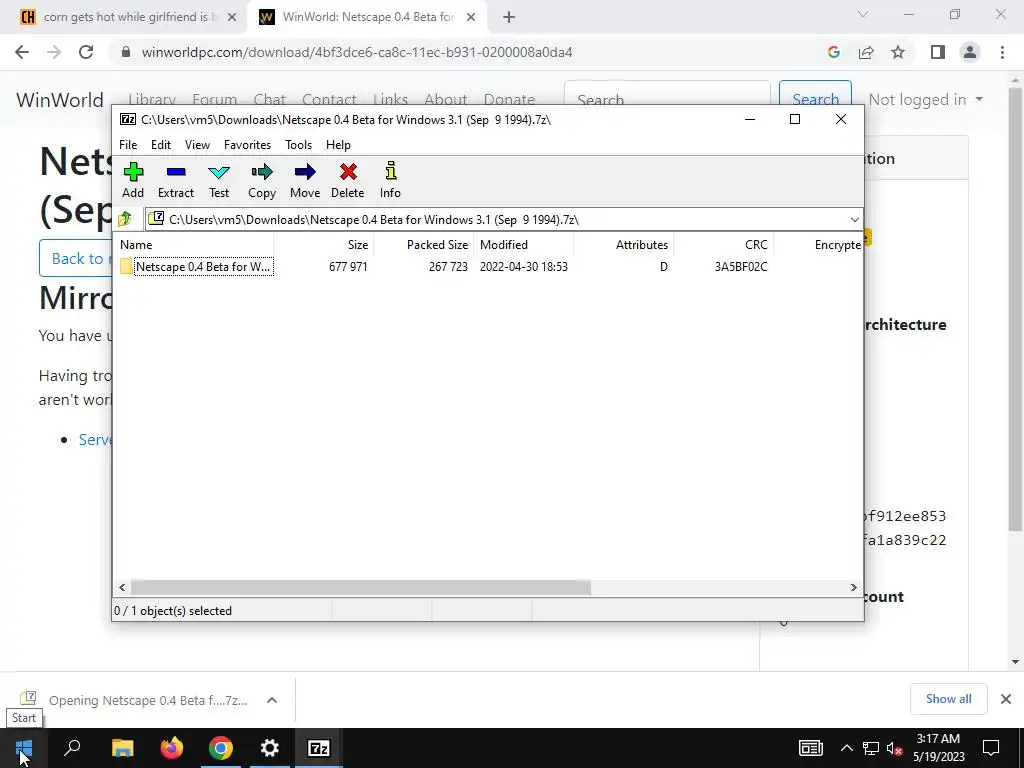Click the Settings gear on the taskbar
This screenshot has height=768, width=1024.
[x=270, y=748]
